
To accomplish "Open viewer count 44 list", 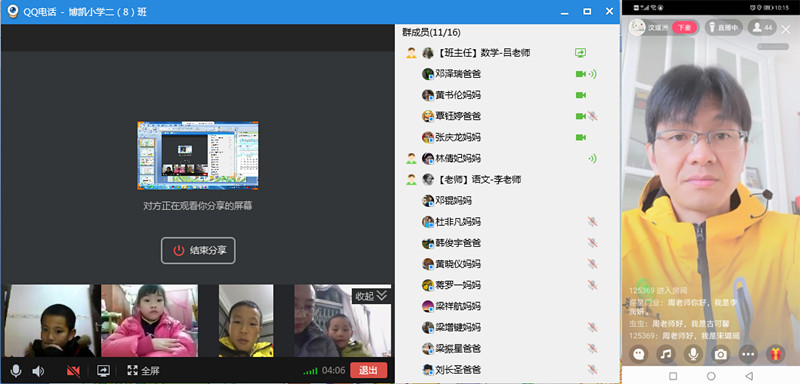I will [762, 27].
